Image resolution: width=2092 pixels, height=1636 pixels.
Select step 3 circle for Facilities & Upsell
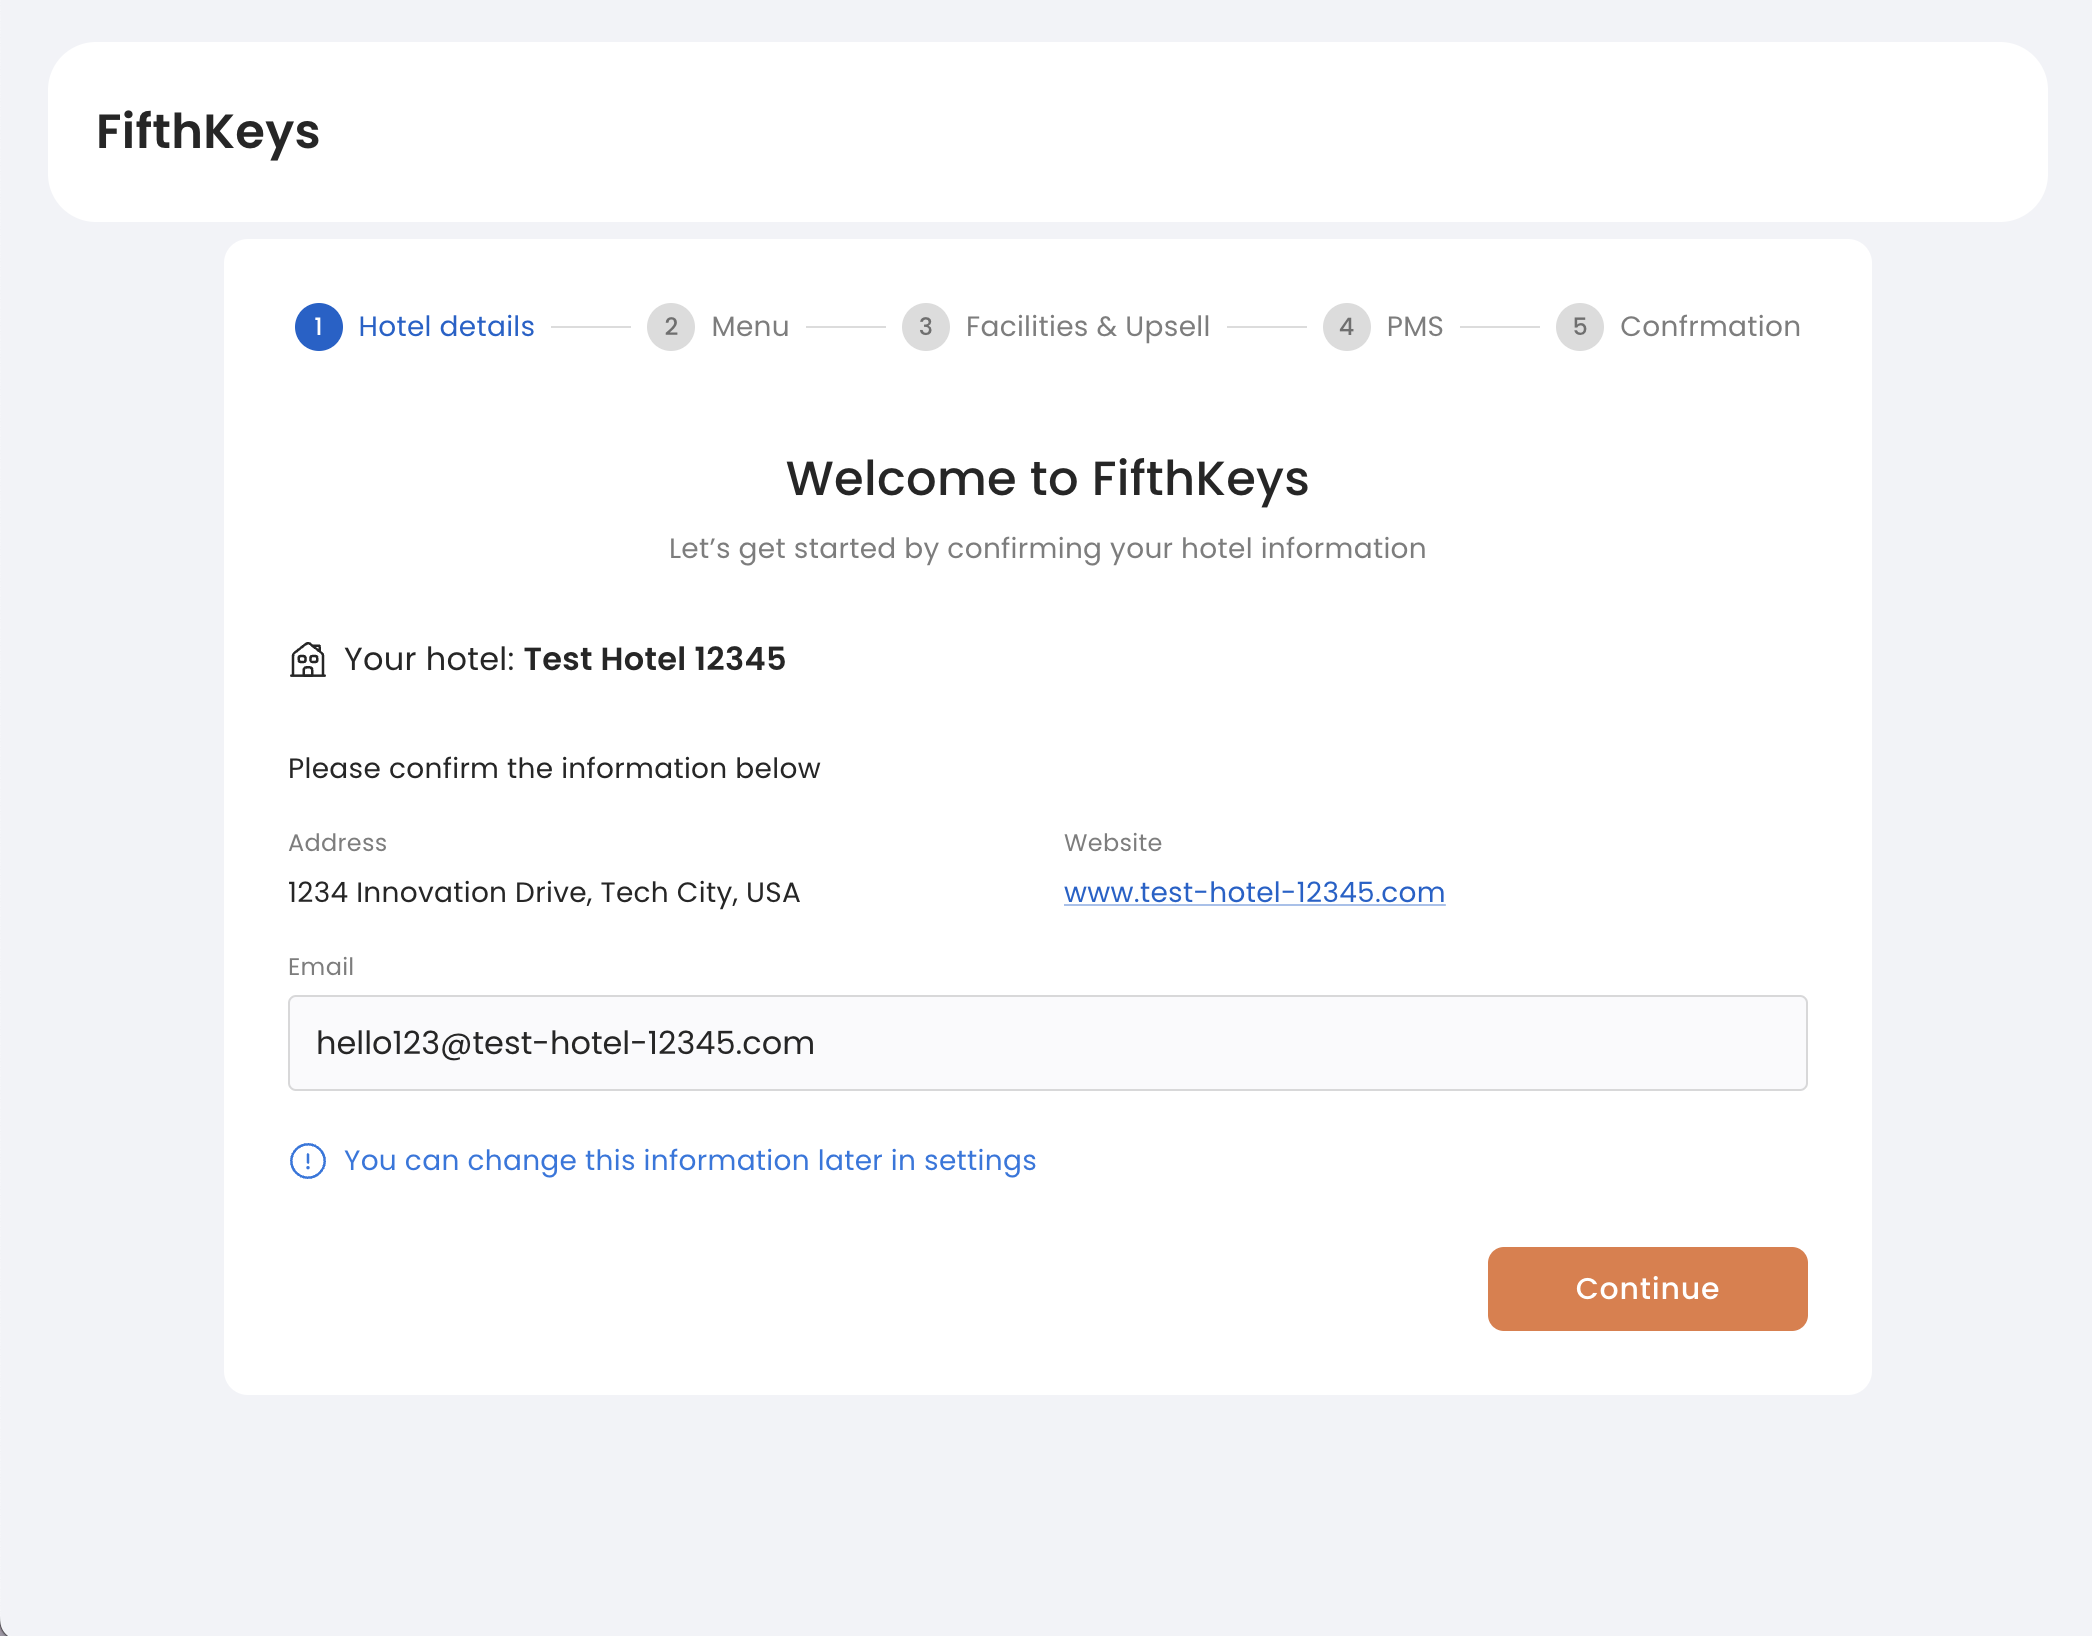tap(926, 327)
